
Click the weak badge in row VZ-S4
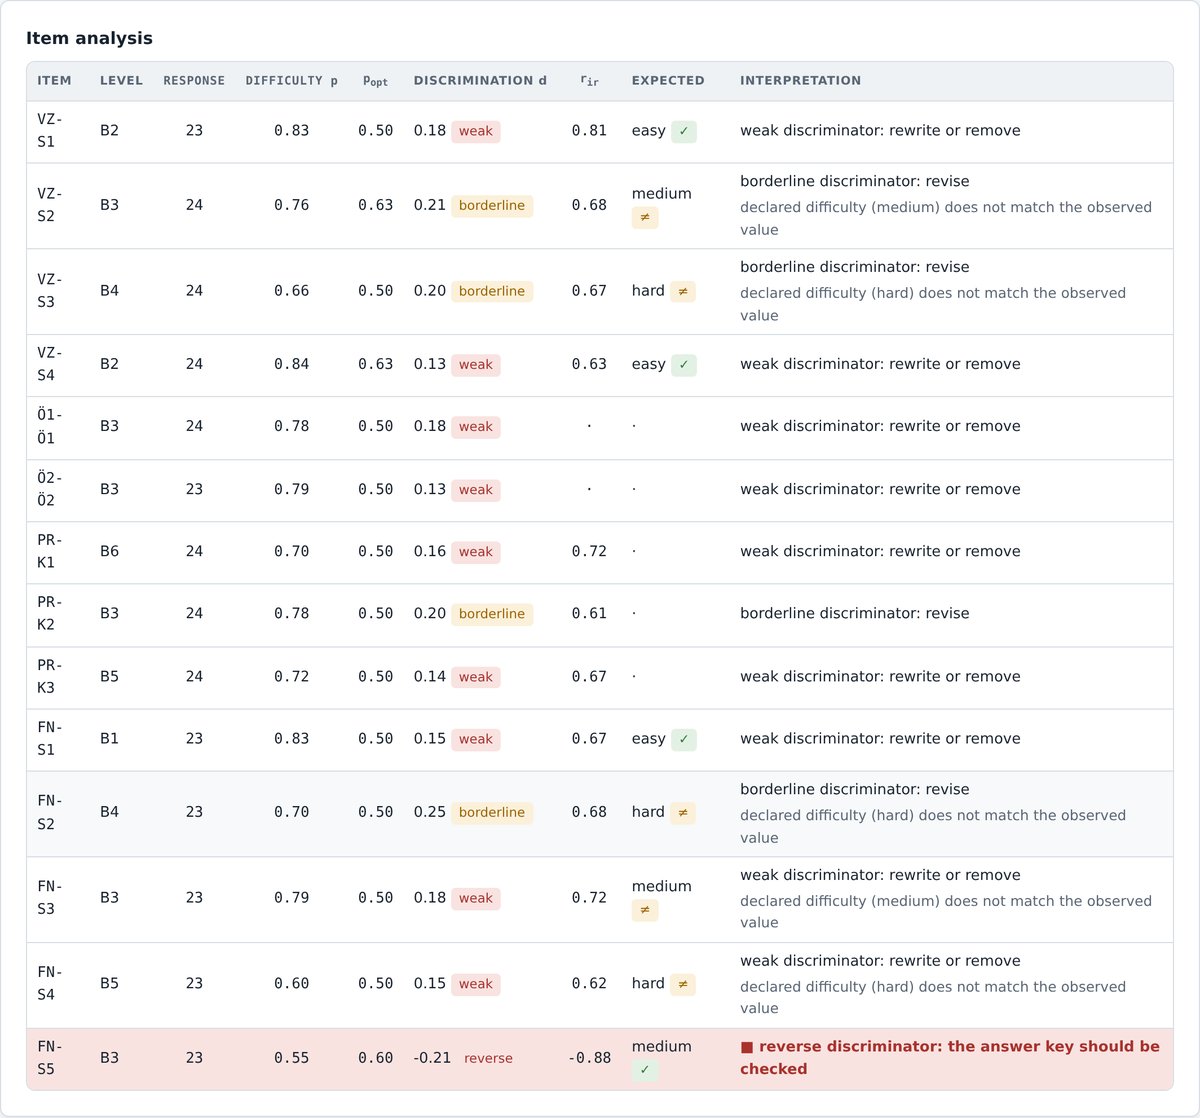(476, 365)
